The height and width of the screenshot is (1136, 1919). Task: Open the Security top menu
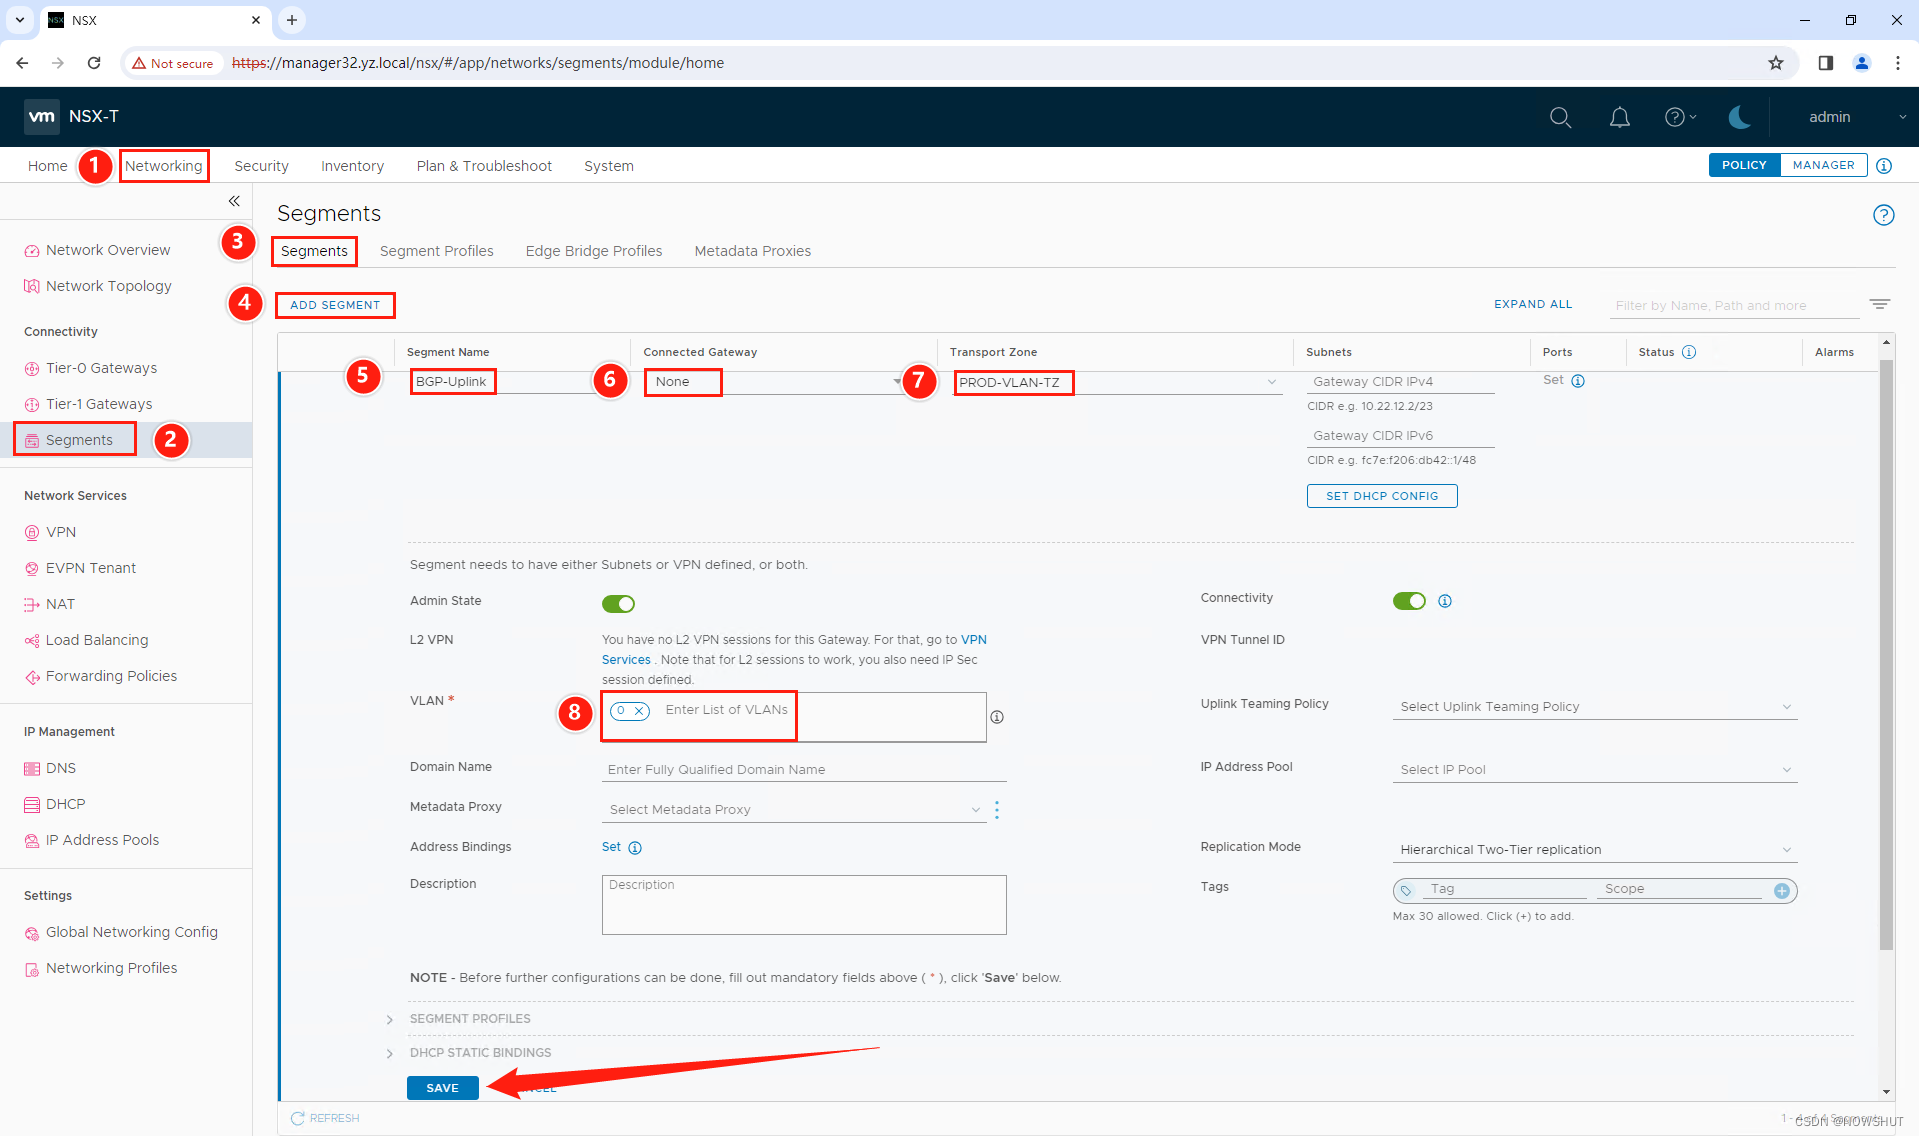(261, 166)
